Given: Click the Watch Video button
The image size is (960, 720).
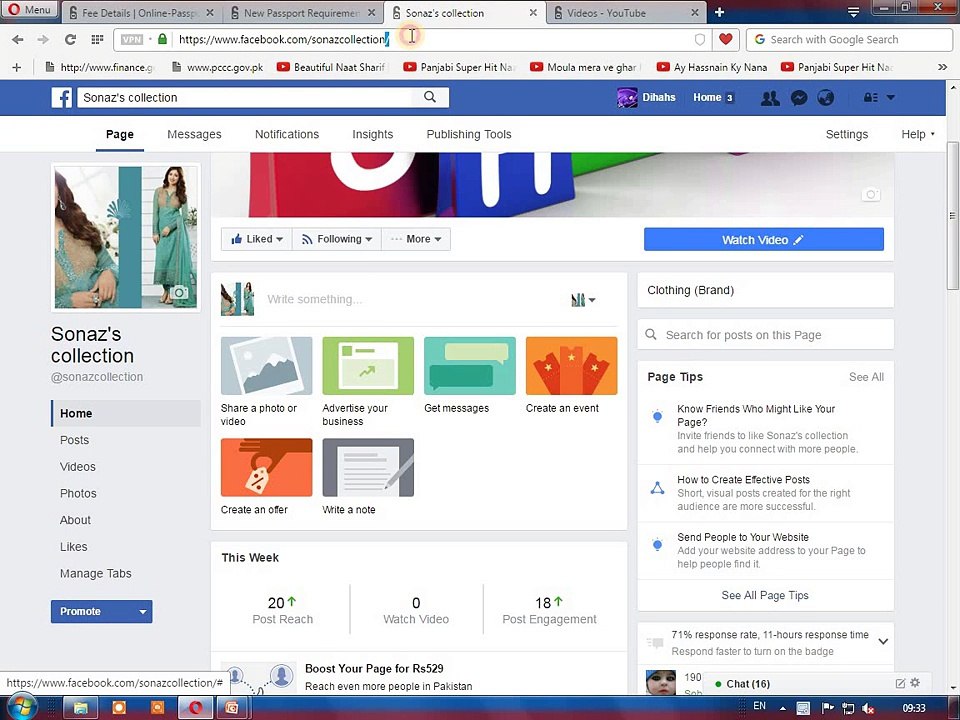Looking at the screenshot, I should [x=763, y=239].
